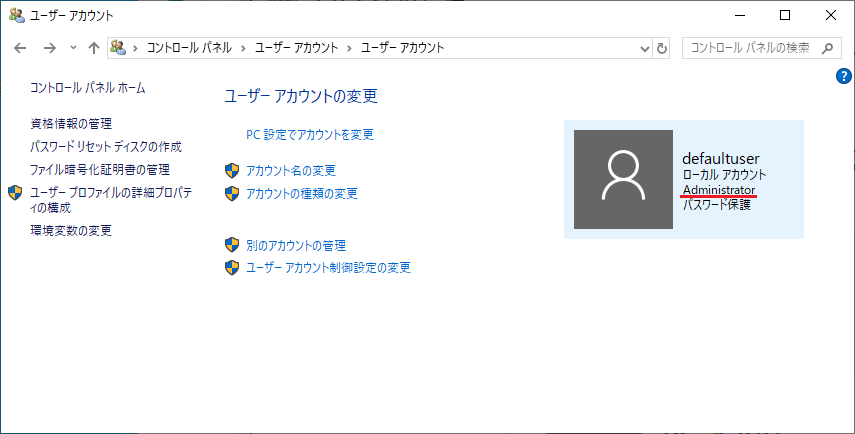Open PC 設定でアカウントを変更

pyautogui.click(x=310, y=135)
